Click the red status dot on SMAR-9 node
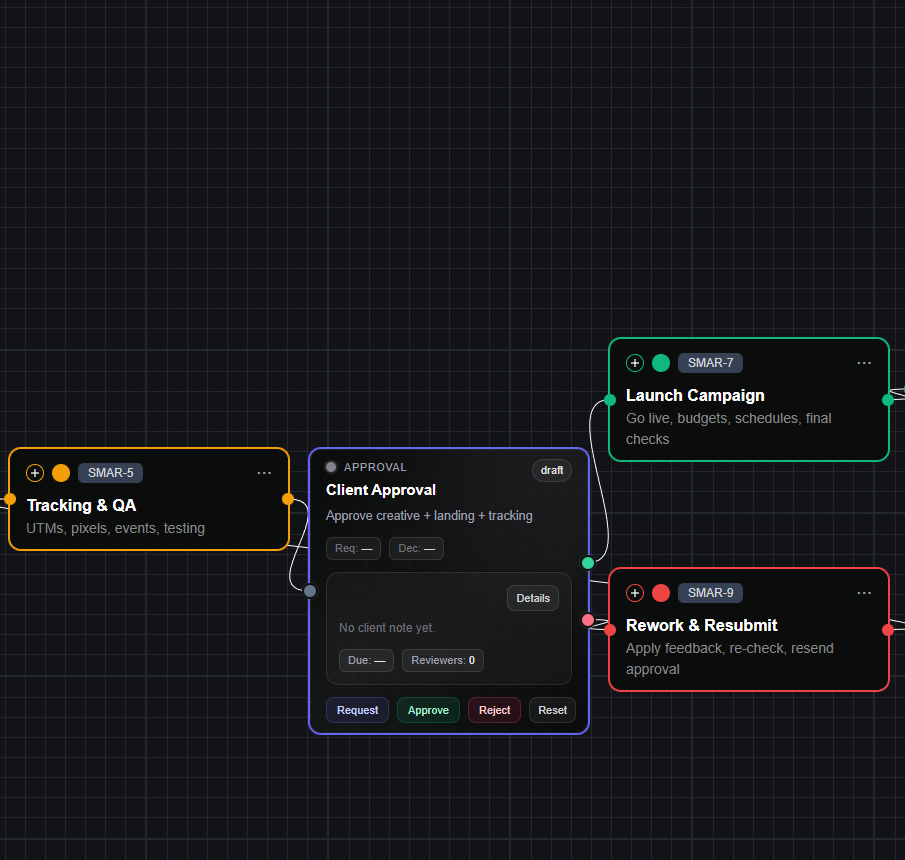The height and width of the screenshot is (860, 905). tap(661, 593)
